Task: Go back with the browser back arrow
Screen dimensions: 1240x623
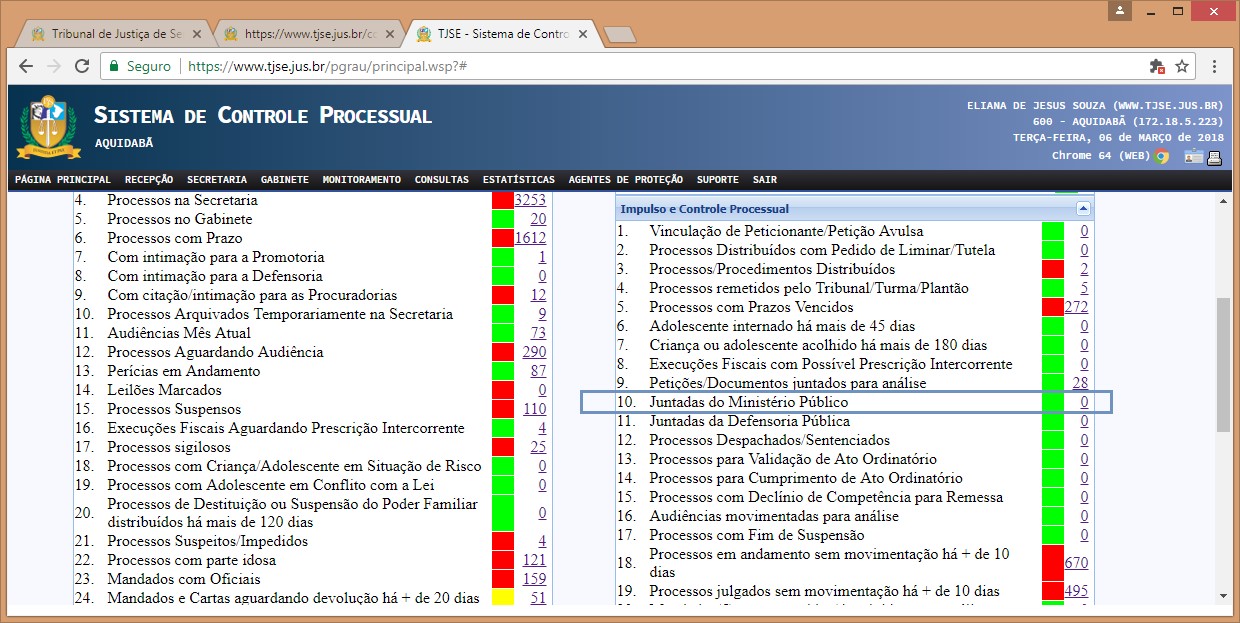Action: coord(26,67)
